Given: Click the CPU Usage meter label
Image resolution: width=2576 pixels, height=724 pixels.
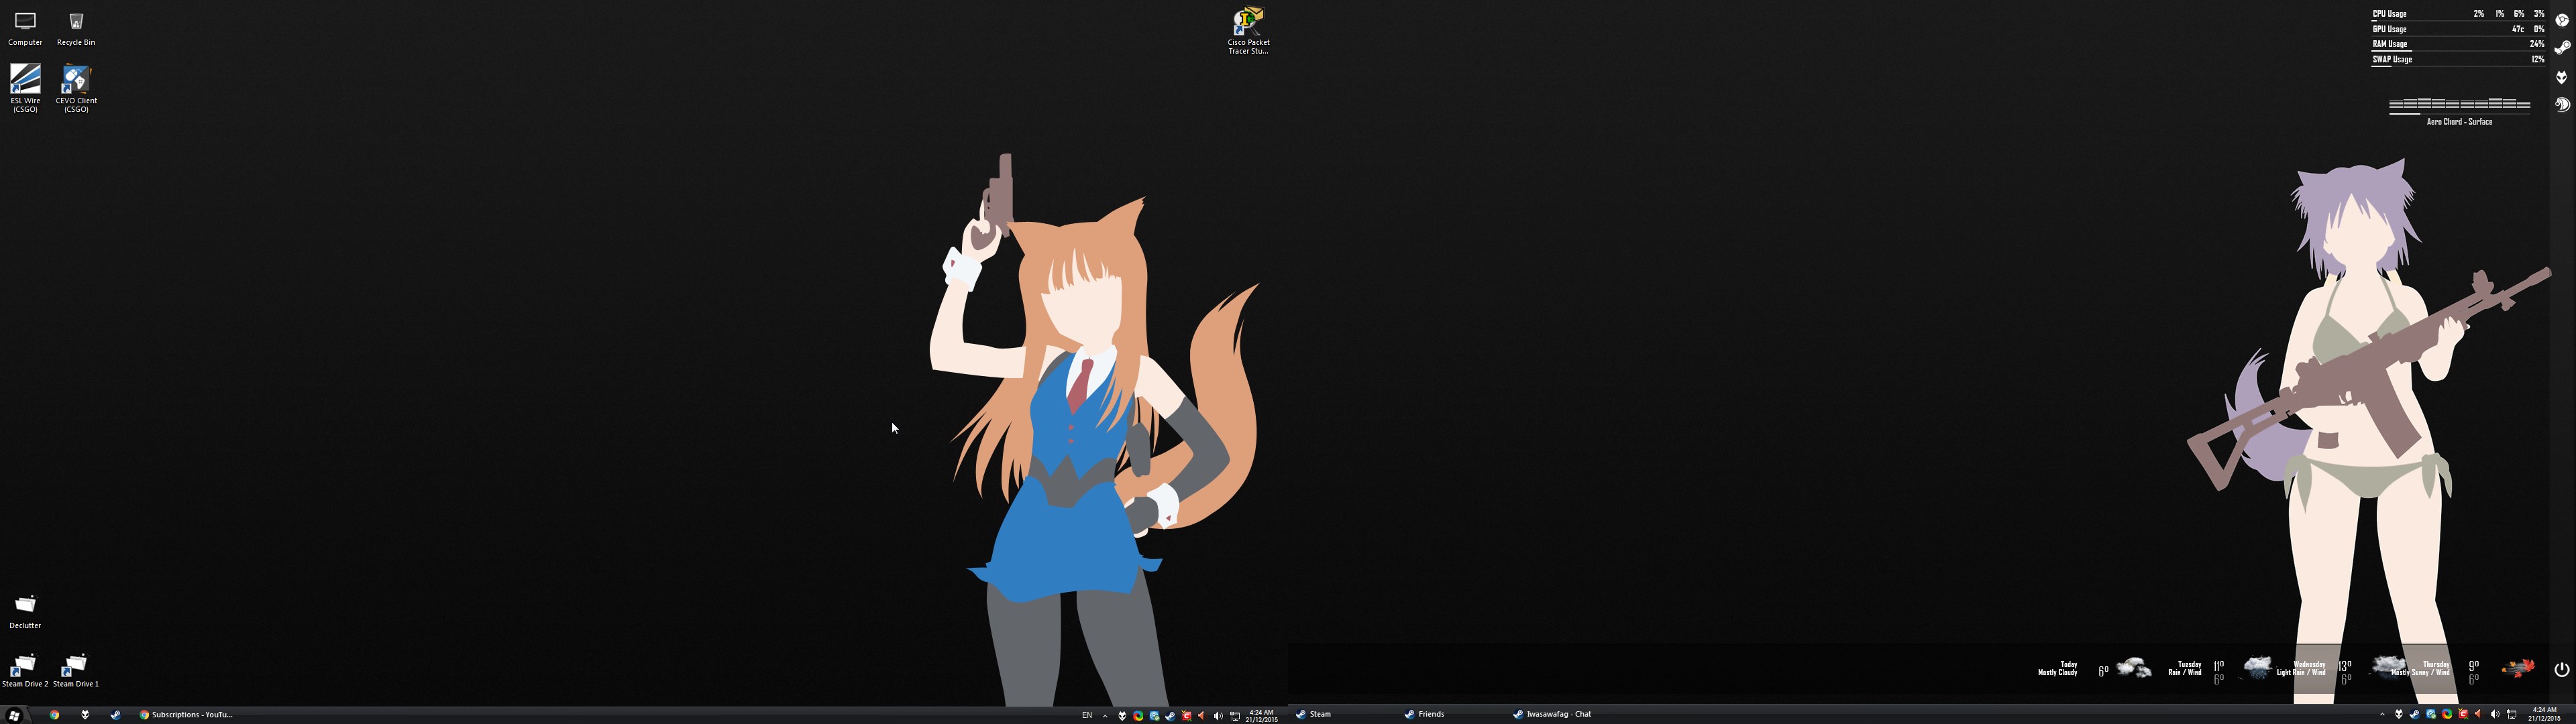Looking at the screenshot, I should [x=2389, y=14].
